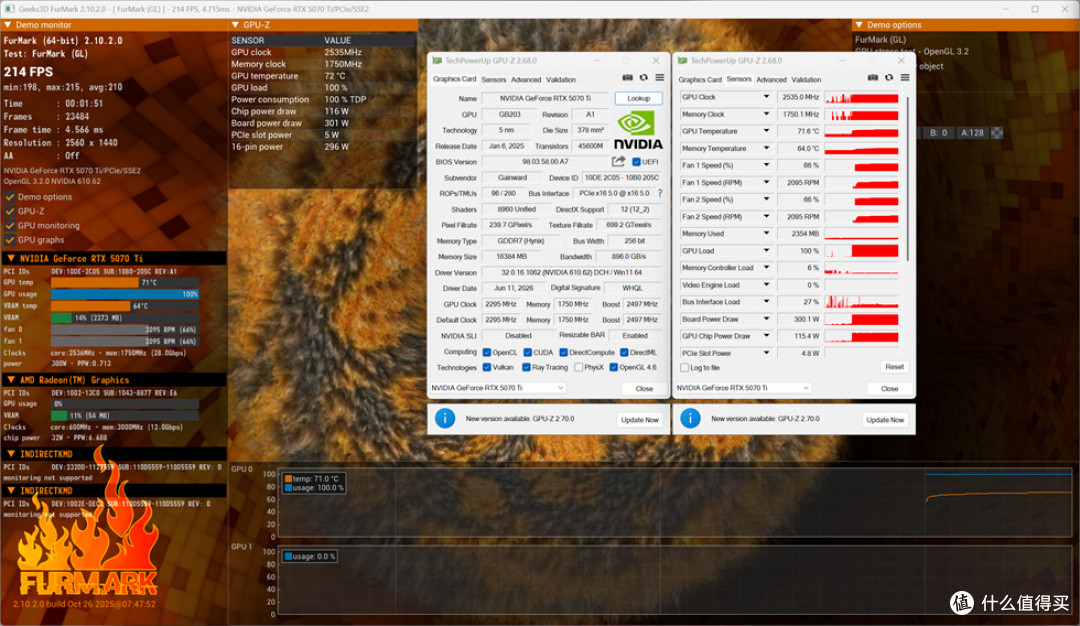Collapse the Demo monitor panel
The image size is (1080, 626).
pos(8,25)
